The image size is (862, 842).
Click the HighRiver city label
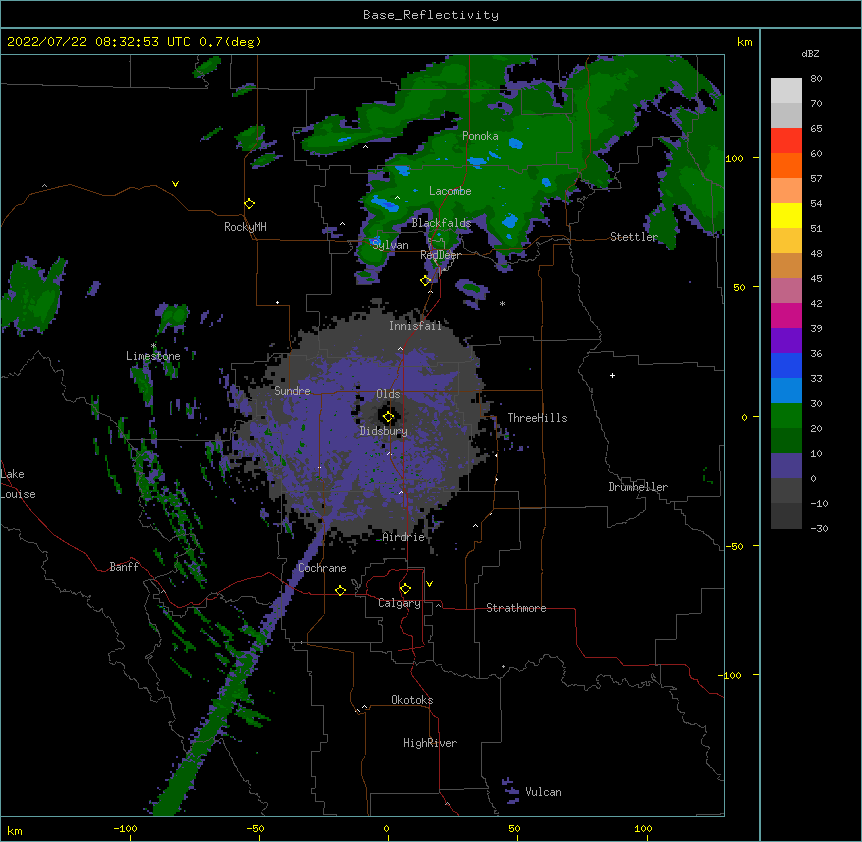(430, 743)
